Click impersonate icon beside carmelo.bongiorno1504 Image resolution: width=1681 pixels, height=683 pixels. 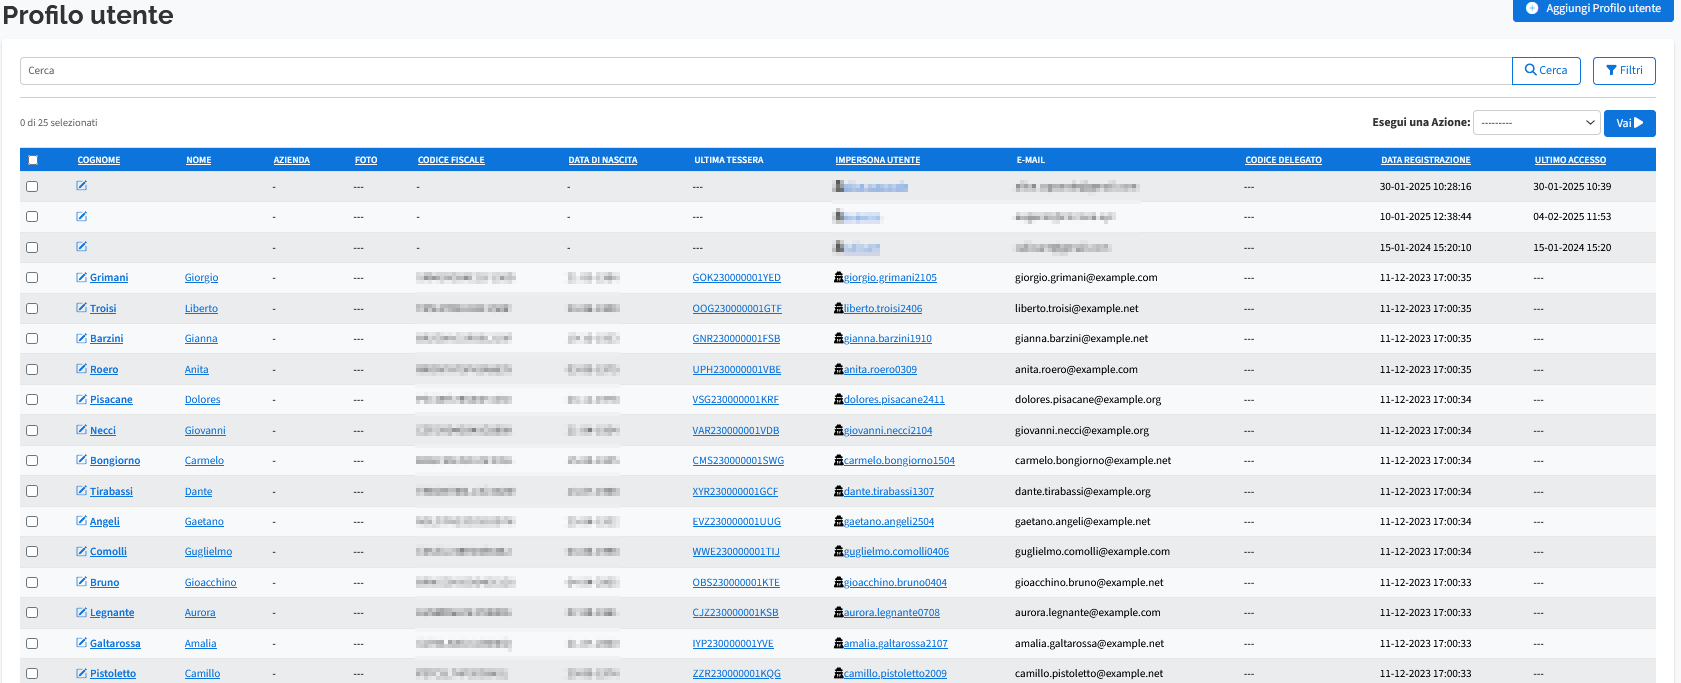[x=839, y=460]
